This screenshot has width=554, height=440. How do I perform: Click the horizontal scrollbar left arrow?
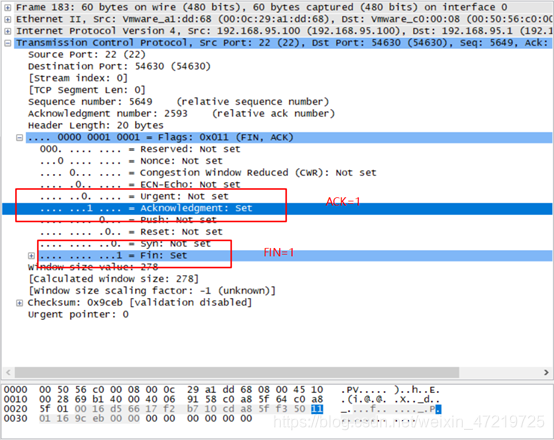[8, 372]
